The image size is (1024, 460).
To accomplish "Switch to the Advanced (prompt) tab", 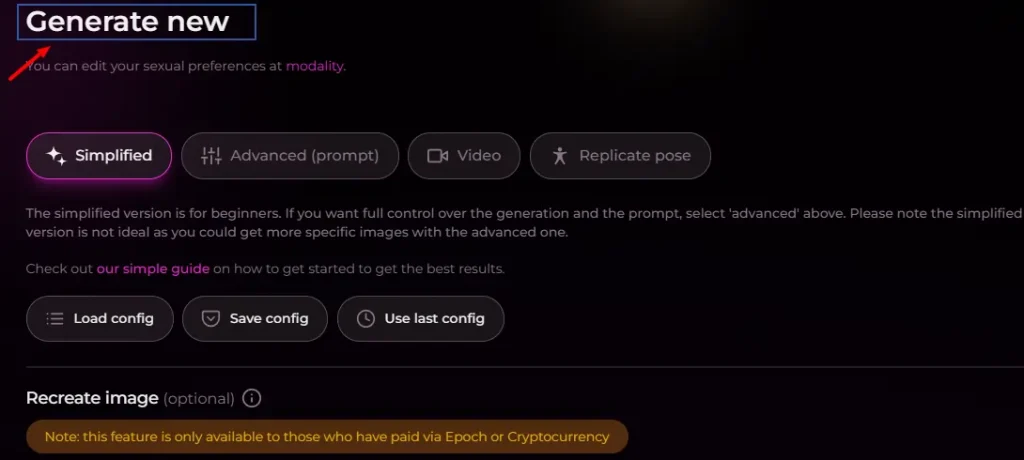I will coord(290,156).
